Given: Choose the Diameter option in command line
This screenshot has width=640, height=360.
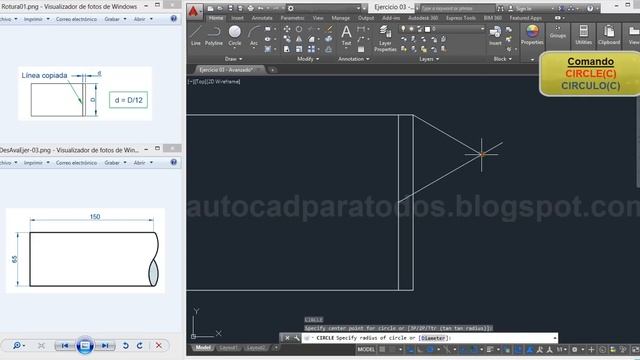Looking at the screenshot, I should (433, 338).
